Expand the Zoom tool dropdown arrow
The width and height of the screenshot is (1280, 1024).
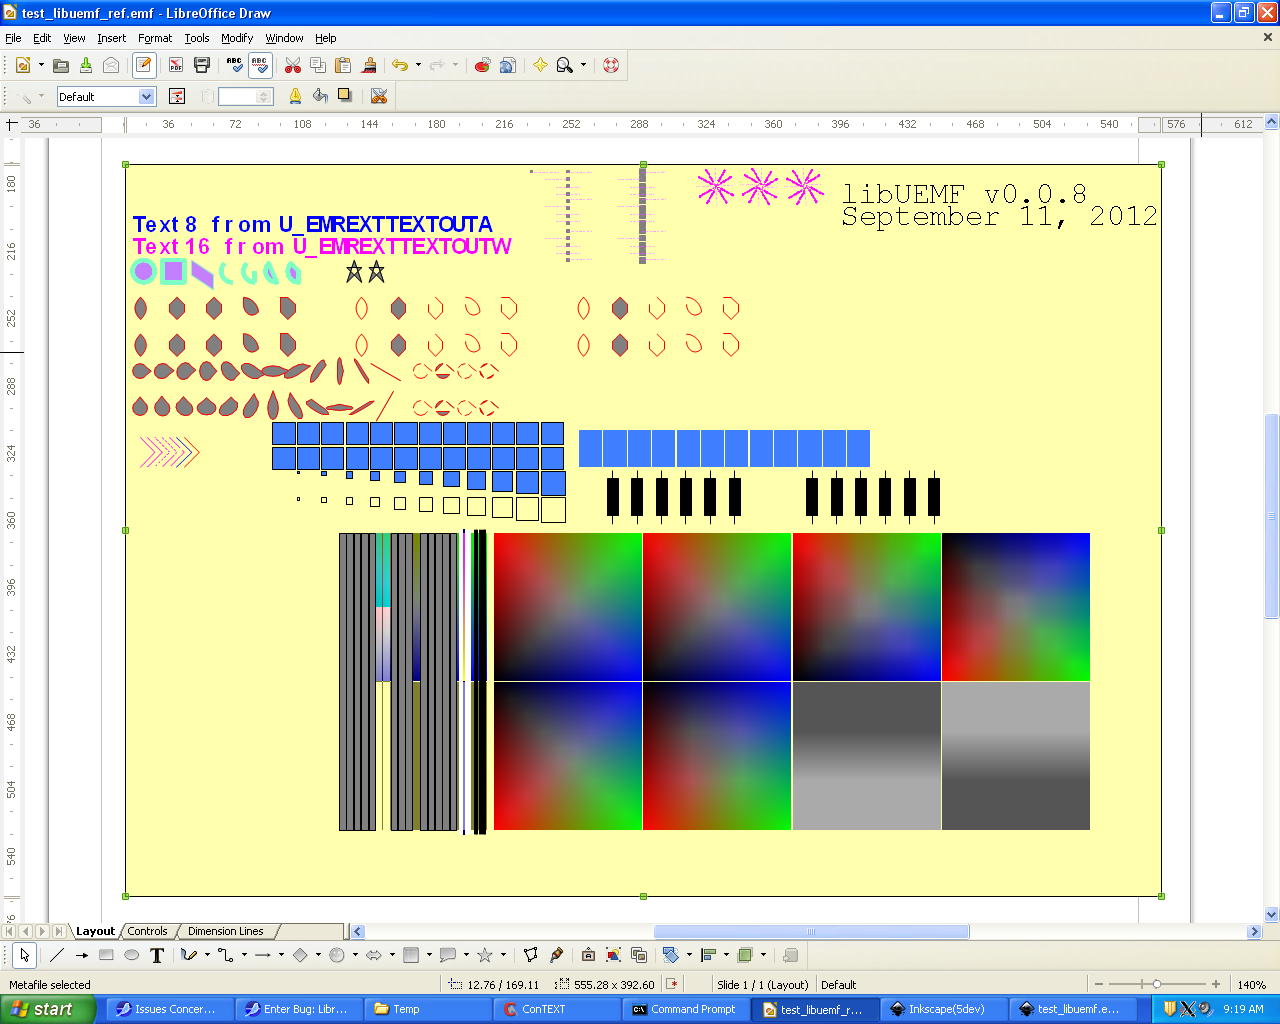[583, 65]
